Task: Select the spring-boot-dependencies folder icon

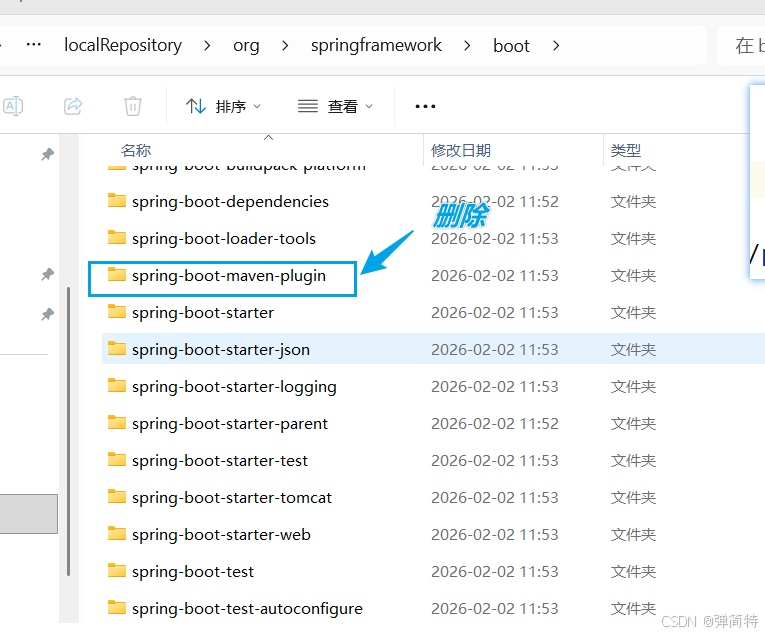Action: (117, 200)
